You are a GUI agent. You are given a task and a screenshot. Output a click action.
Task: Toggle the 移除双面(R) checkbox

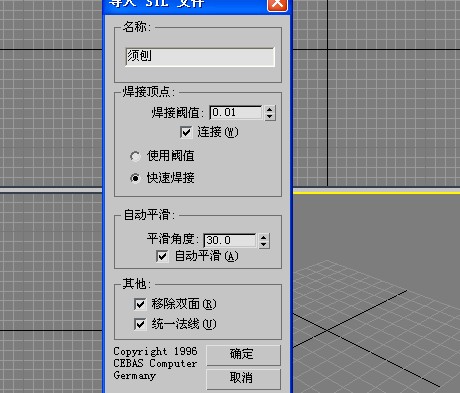tap(140, 304)
